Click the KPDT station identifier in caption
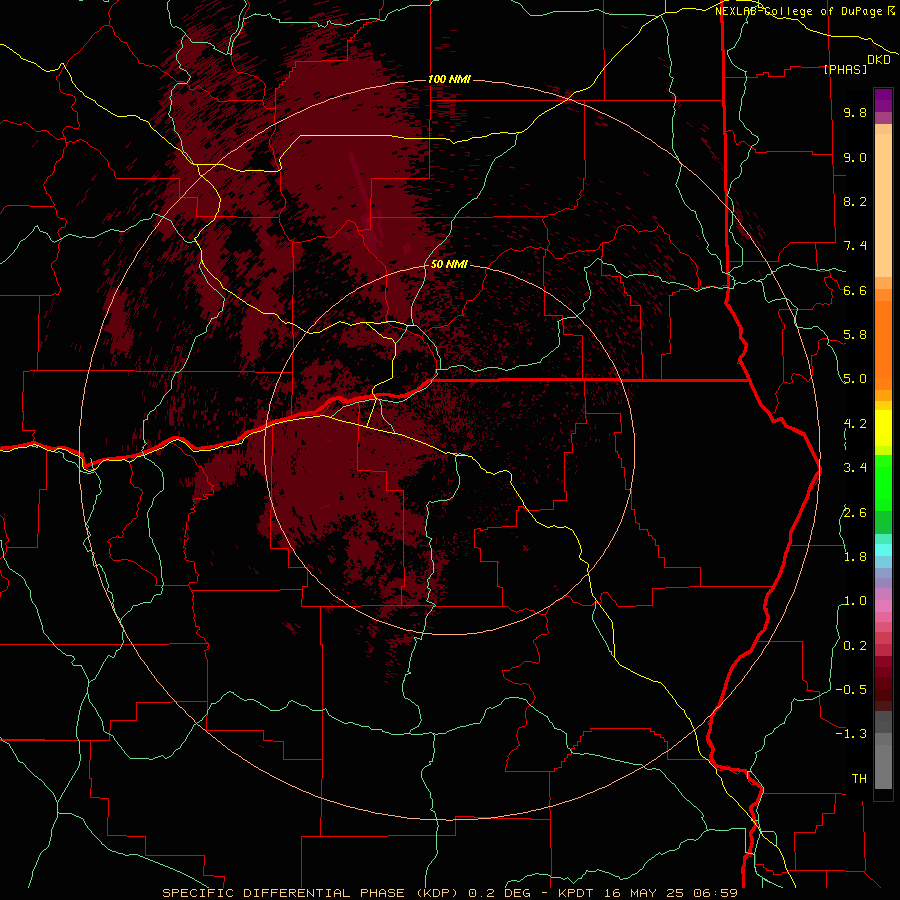 [x=578, y=893]
